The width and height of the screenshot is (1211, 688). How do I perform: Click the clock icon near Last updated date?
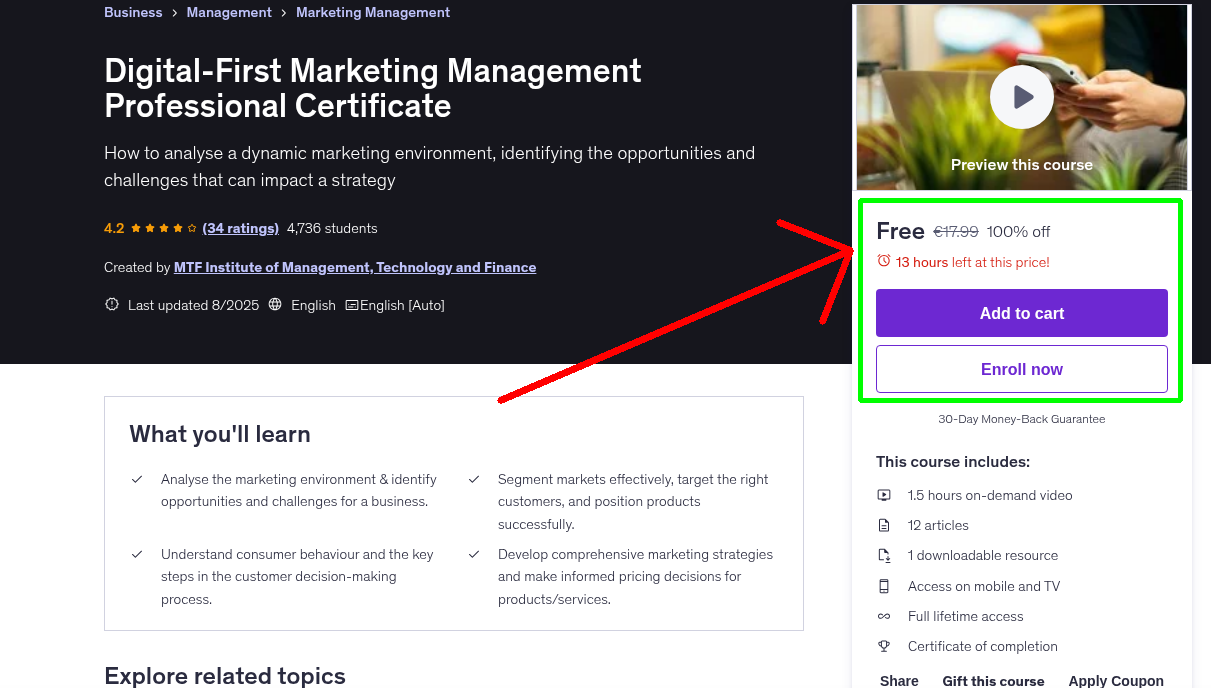pyautogui.click(x=111, y=304)
